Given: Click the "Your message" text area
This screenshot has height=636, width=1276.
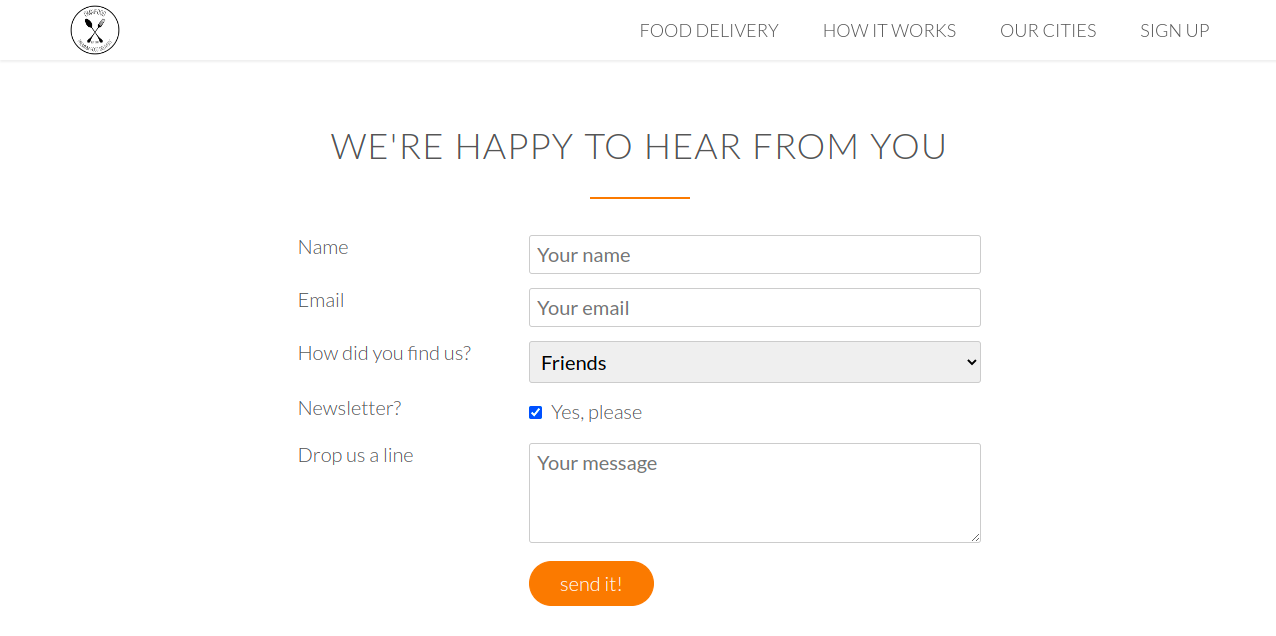Looking at the screenshot, I should tap(754, 492).
